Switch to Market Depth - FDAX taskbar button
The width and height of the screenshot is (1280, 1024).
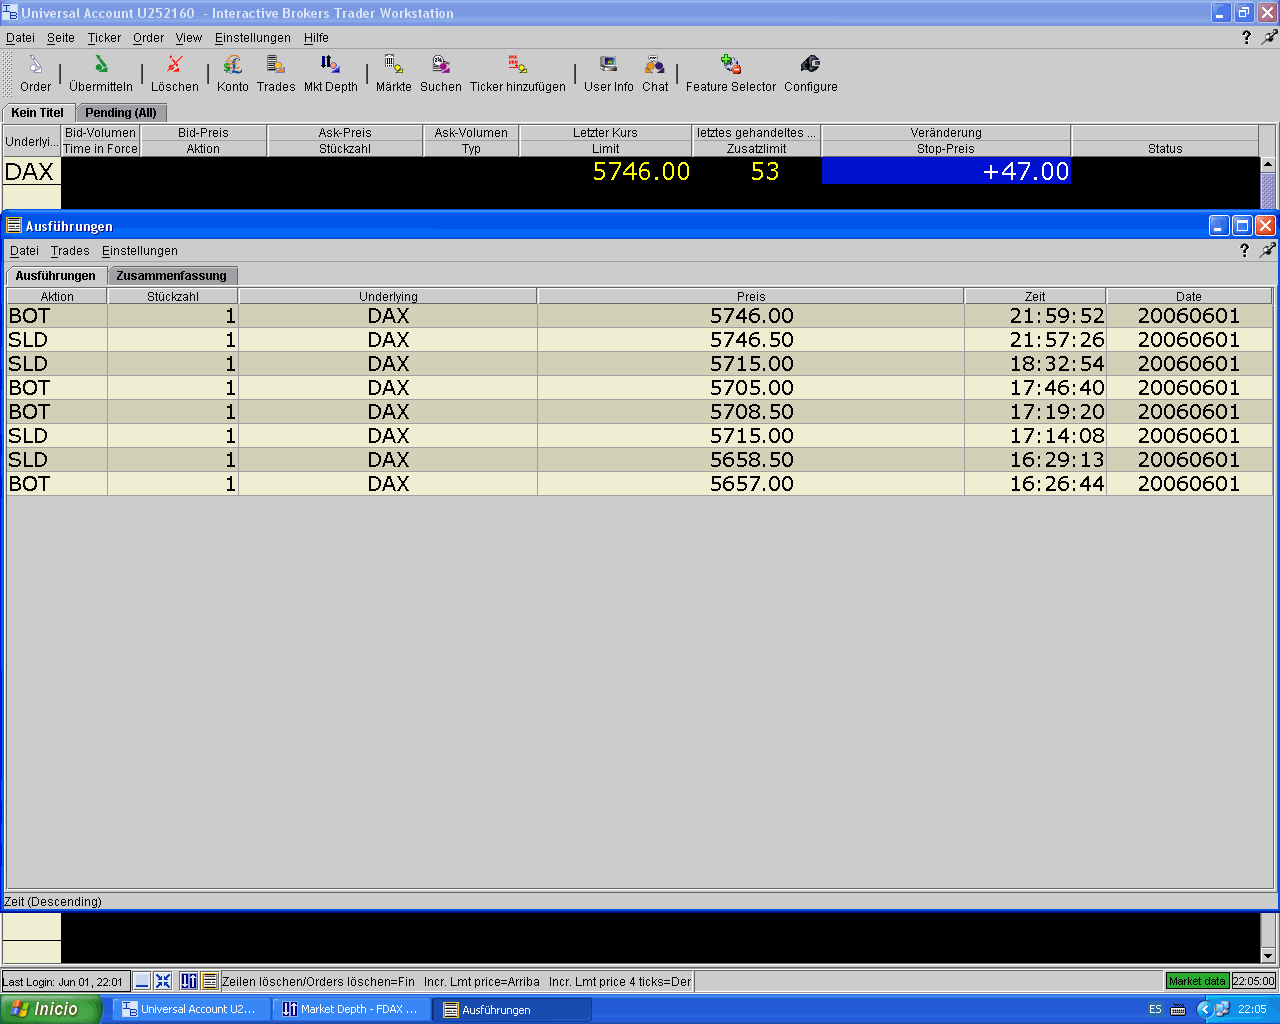click(351, 1009)
